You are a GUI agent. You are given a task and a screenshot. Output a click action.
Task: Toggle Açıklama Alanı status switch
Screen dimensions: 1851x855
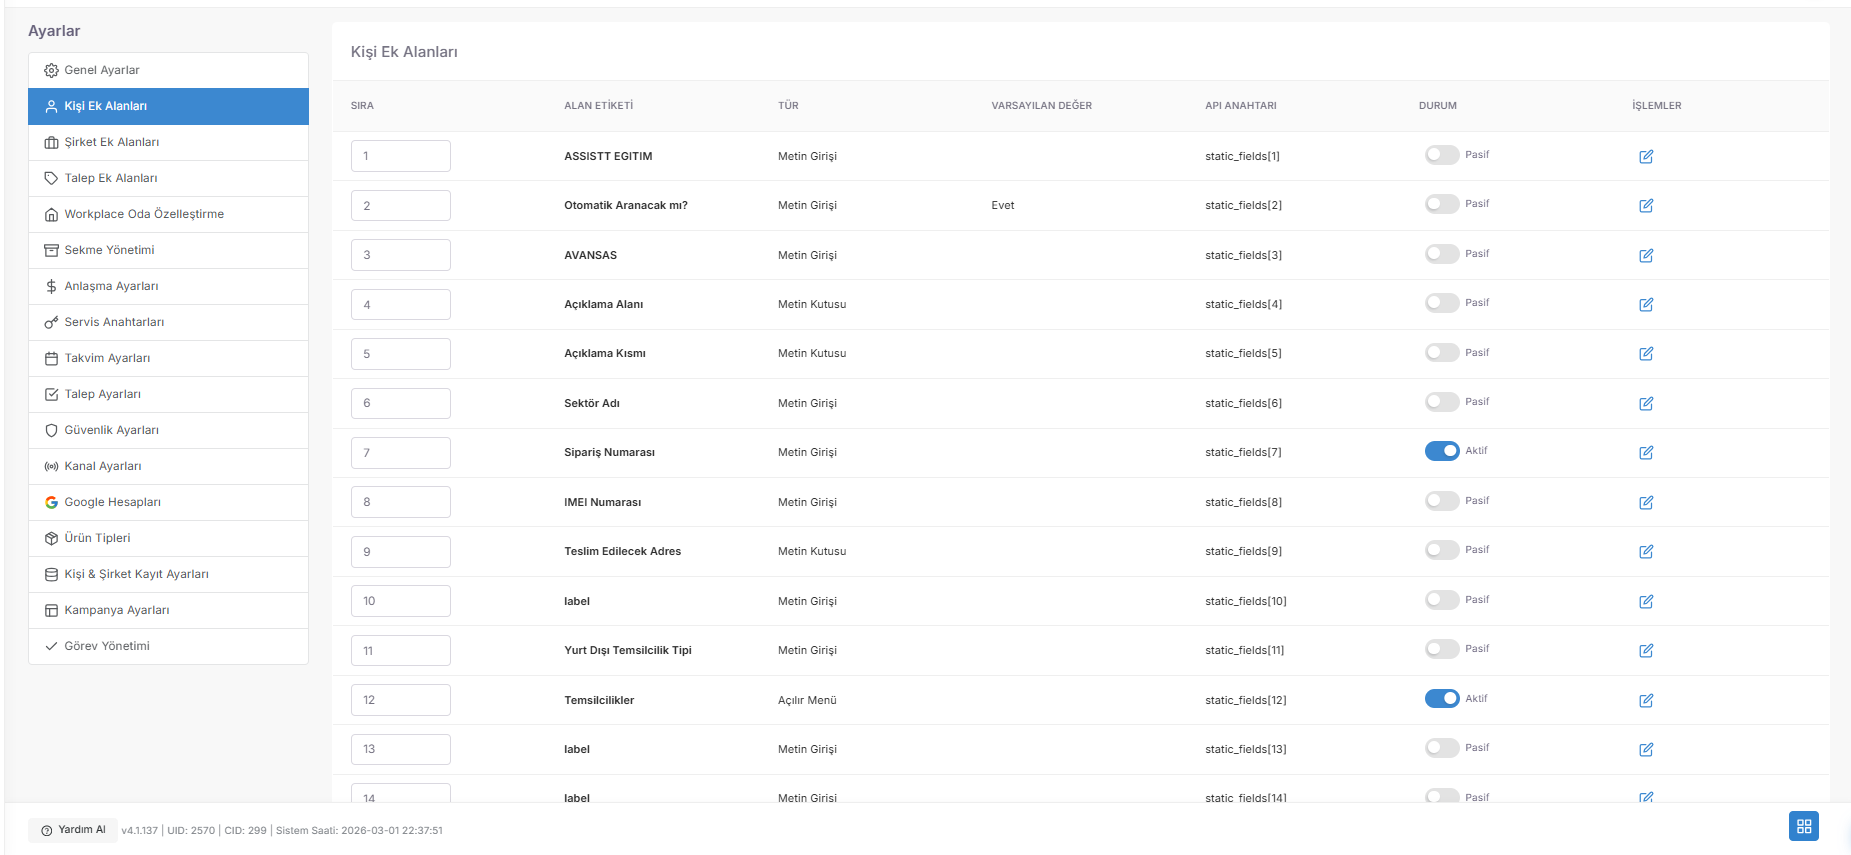pos(1442,303)
